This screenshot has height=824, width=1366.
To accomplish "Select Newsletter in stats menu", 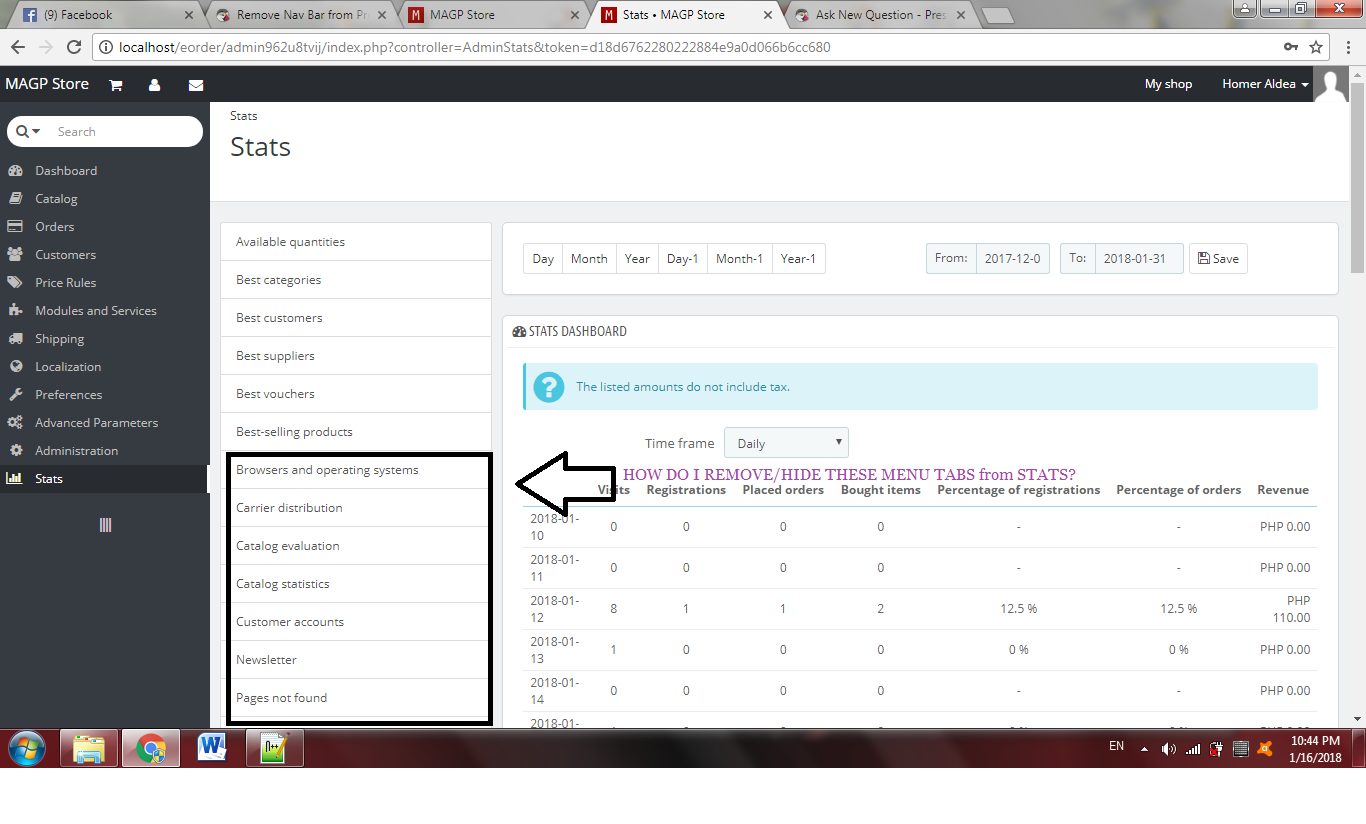I will [356, 660].
